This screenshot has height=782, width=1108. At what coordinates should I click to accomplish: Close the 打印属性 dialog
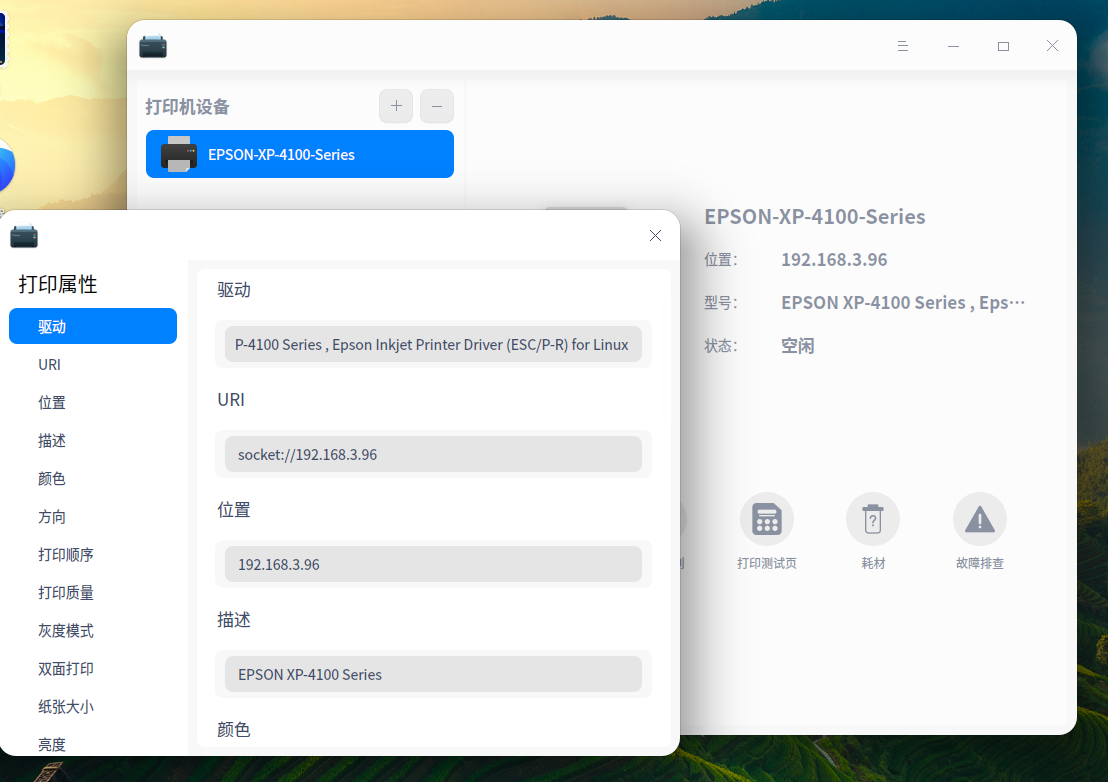pyautogui.click(x=655, y=236)
